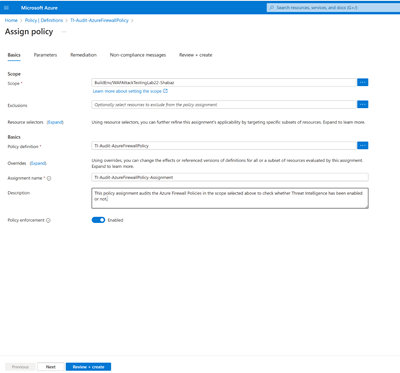Navigate to Policy | Definitions breadcrumb
The height and width of the screenshot is (373, 400).
(x=44, y=20)
